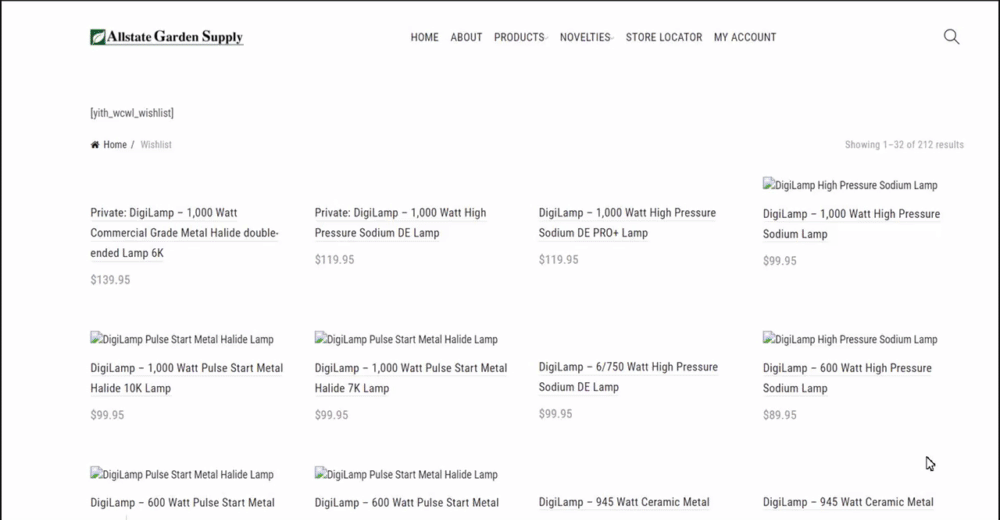Expand the NOVELTIES dropdown menu
1000x520 pixels.
587,37
